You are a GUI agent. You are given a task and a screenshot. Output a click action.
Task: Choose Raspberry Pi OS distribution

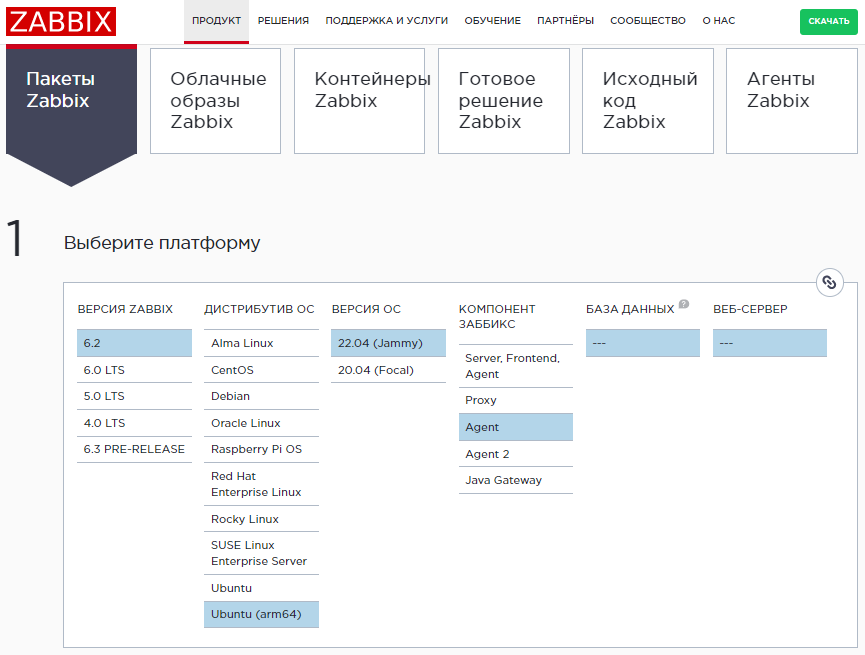(261, 449)
